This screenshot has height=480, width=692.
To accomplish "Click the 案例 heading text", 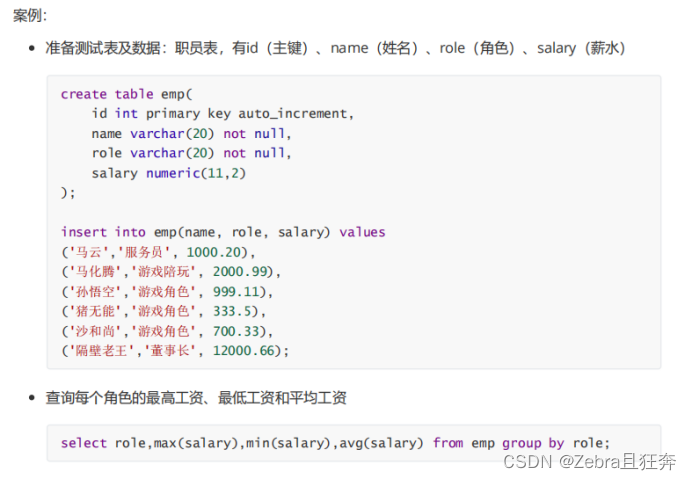I will pyautogui.click(x=30, y=15).
